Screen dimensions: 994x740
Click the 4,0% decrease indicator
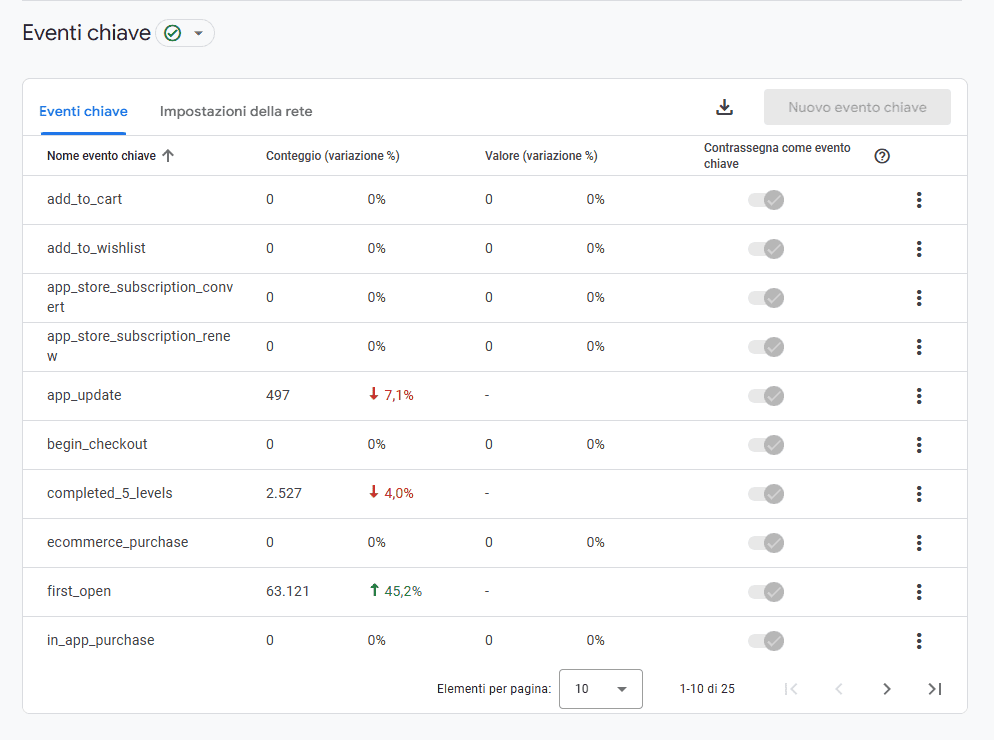click(391, 493)
